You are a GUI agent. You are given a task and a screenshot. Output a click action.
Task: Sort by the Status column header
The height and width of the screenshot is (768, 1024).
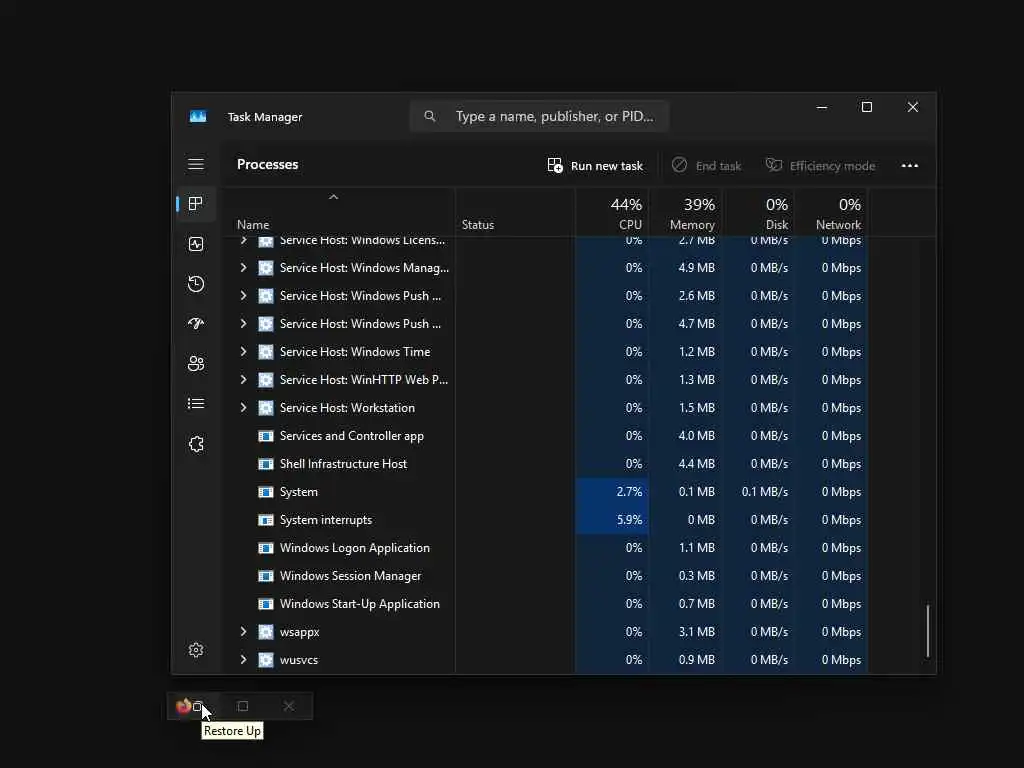pos(477,225)
